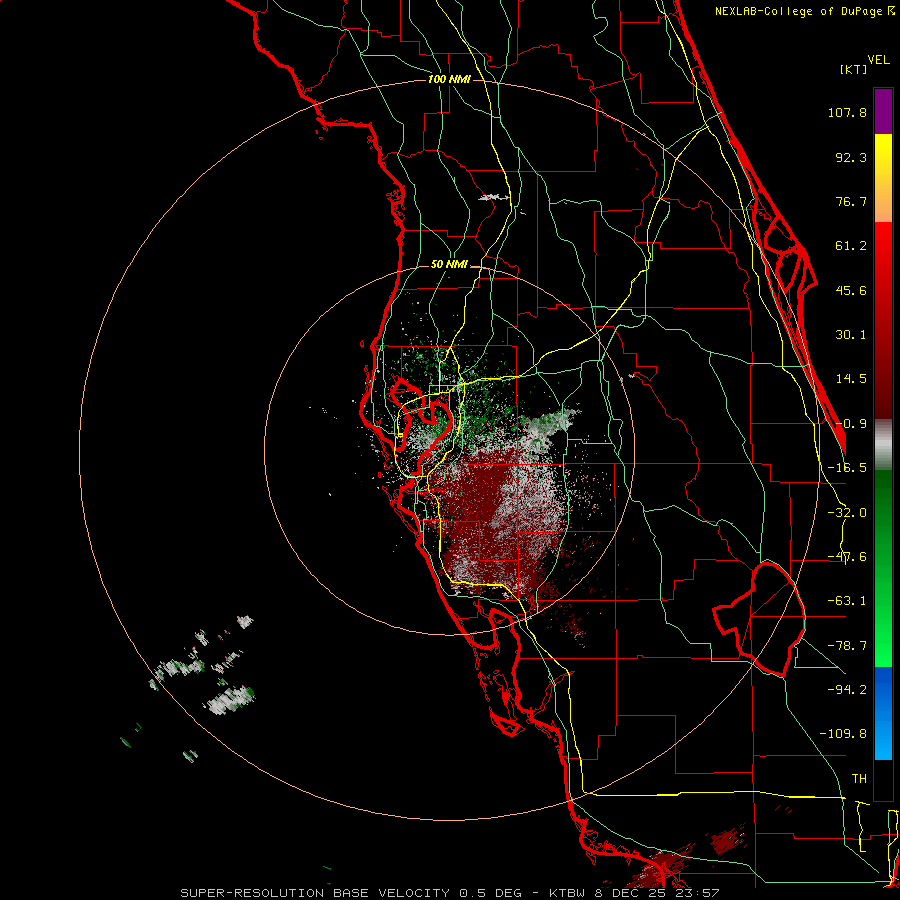Click the blue segment of the velocity color bar
Screen dimensions: 900x900
[883, 713]
